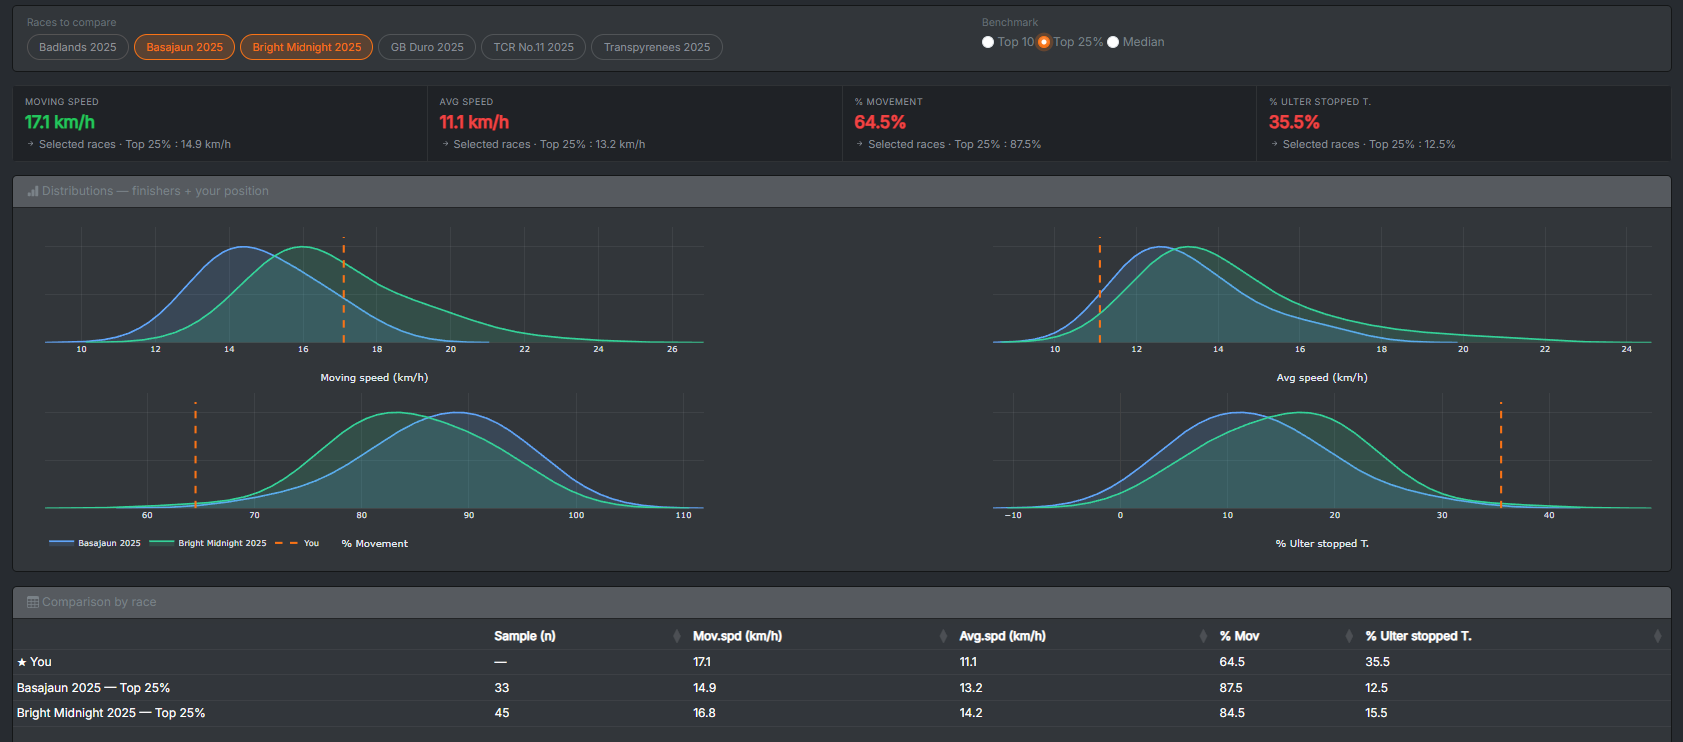This screenshot has width=1683, height=742.
Task: Sort table by % Mov column arrow
Action: point(1349,636)
